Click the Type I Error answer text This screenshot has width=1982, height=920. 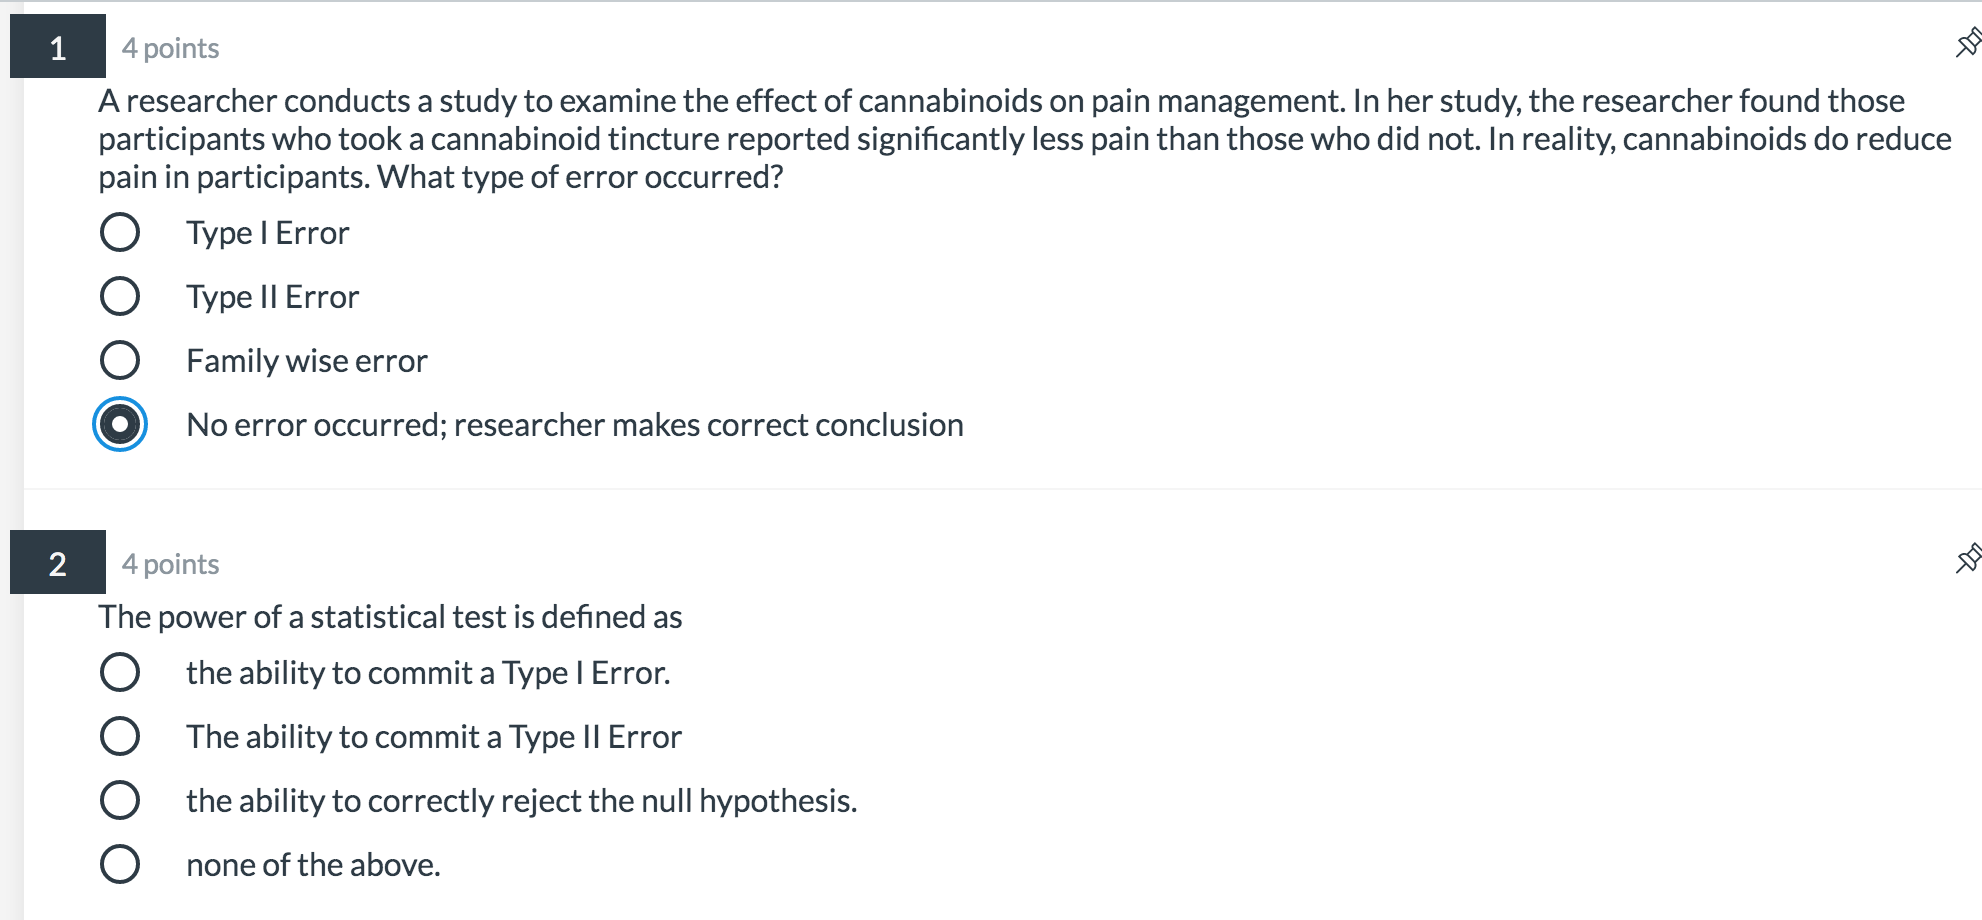pyautogui.click(x=268, y=233)
